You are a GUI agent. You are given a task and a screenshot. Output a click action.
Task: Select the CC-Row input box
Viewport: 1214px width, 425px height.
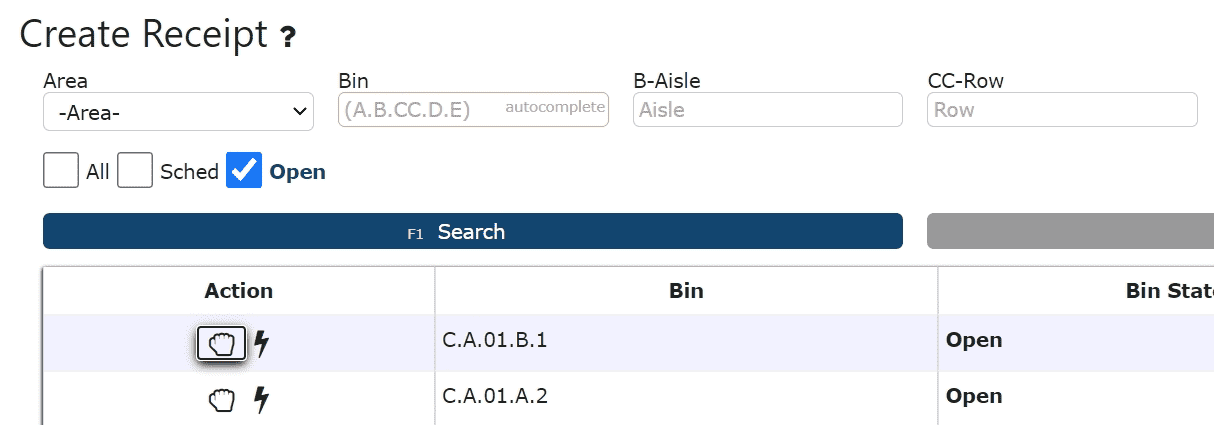pos(1062,109)
